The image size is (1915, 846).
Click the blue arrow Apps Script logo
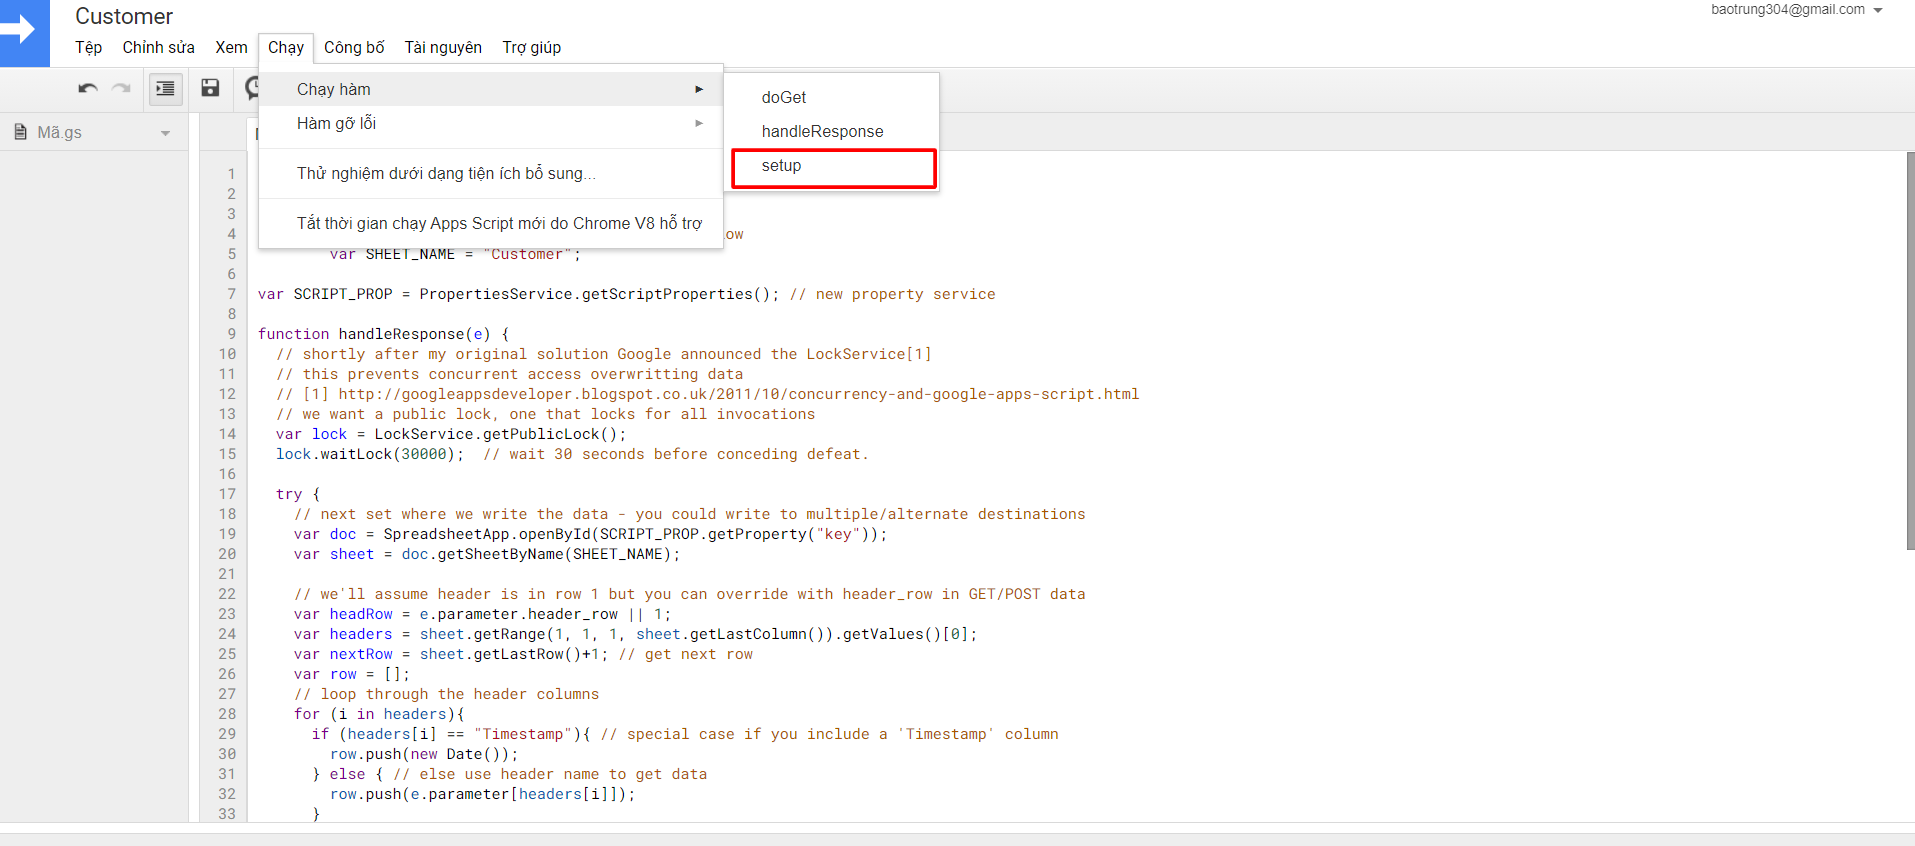[22, 31]
